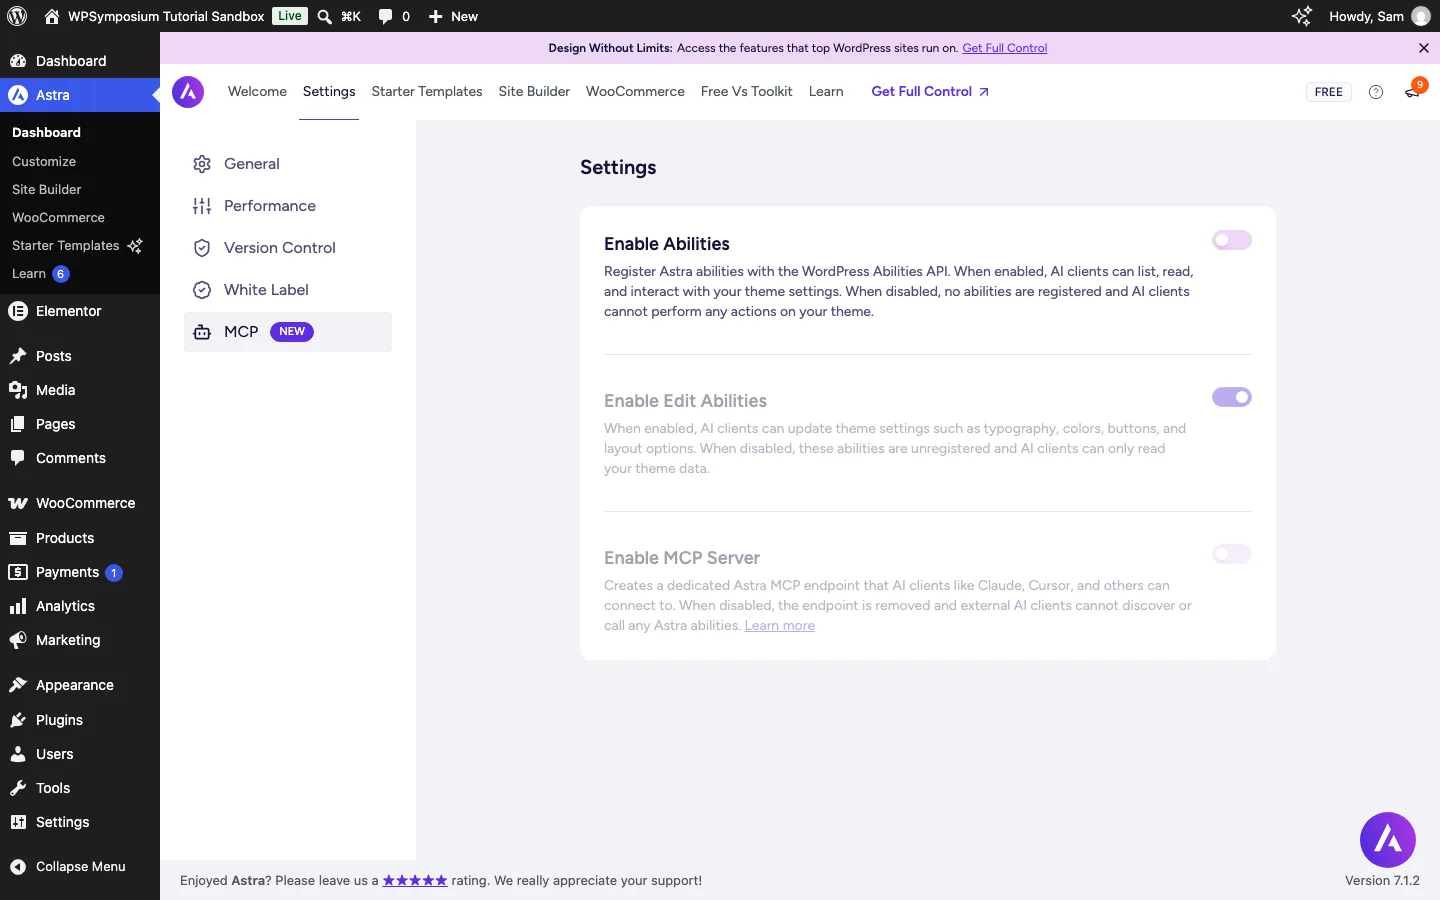Click the WordPress logo in admin bar
The height and width of the screenshot is (900, 1440).
[17, 16]
